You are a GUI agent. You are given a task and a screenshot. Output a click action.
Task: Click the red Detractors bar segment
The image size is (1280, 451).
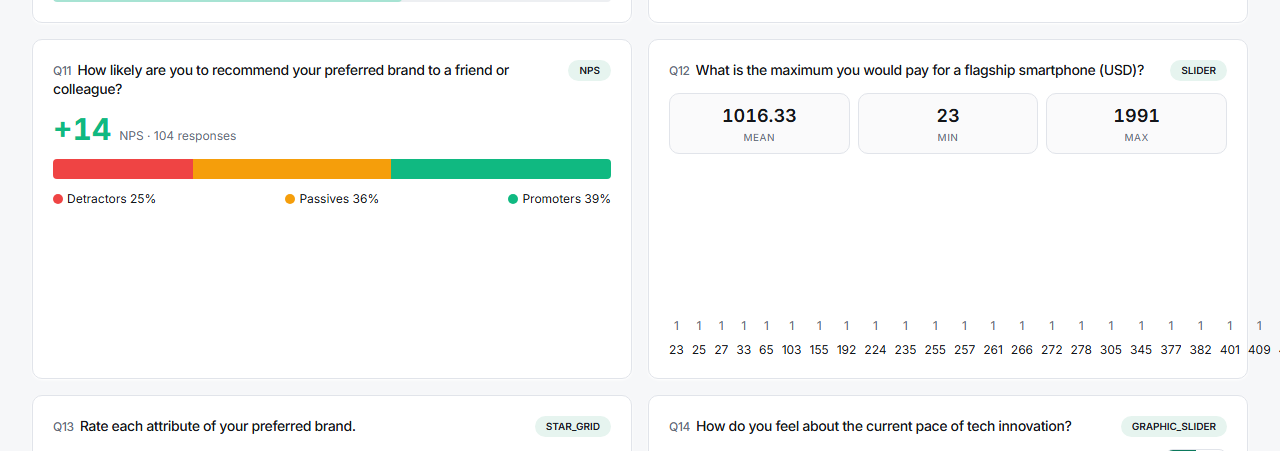[123, 169]
